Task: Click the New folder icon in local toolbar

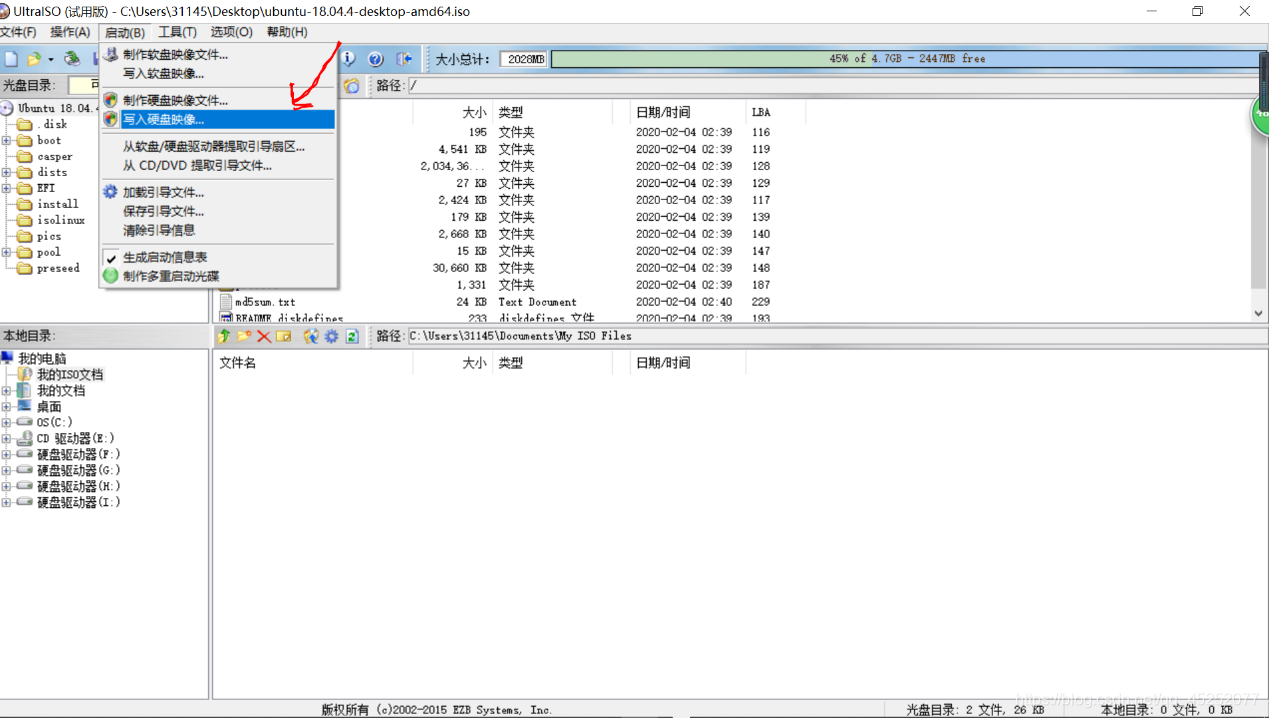Action: coord(244,336)
